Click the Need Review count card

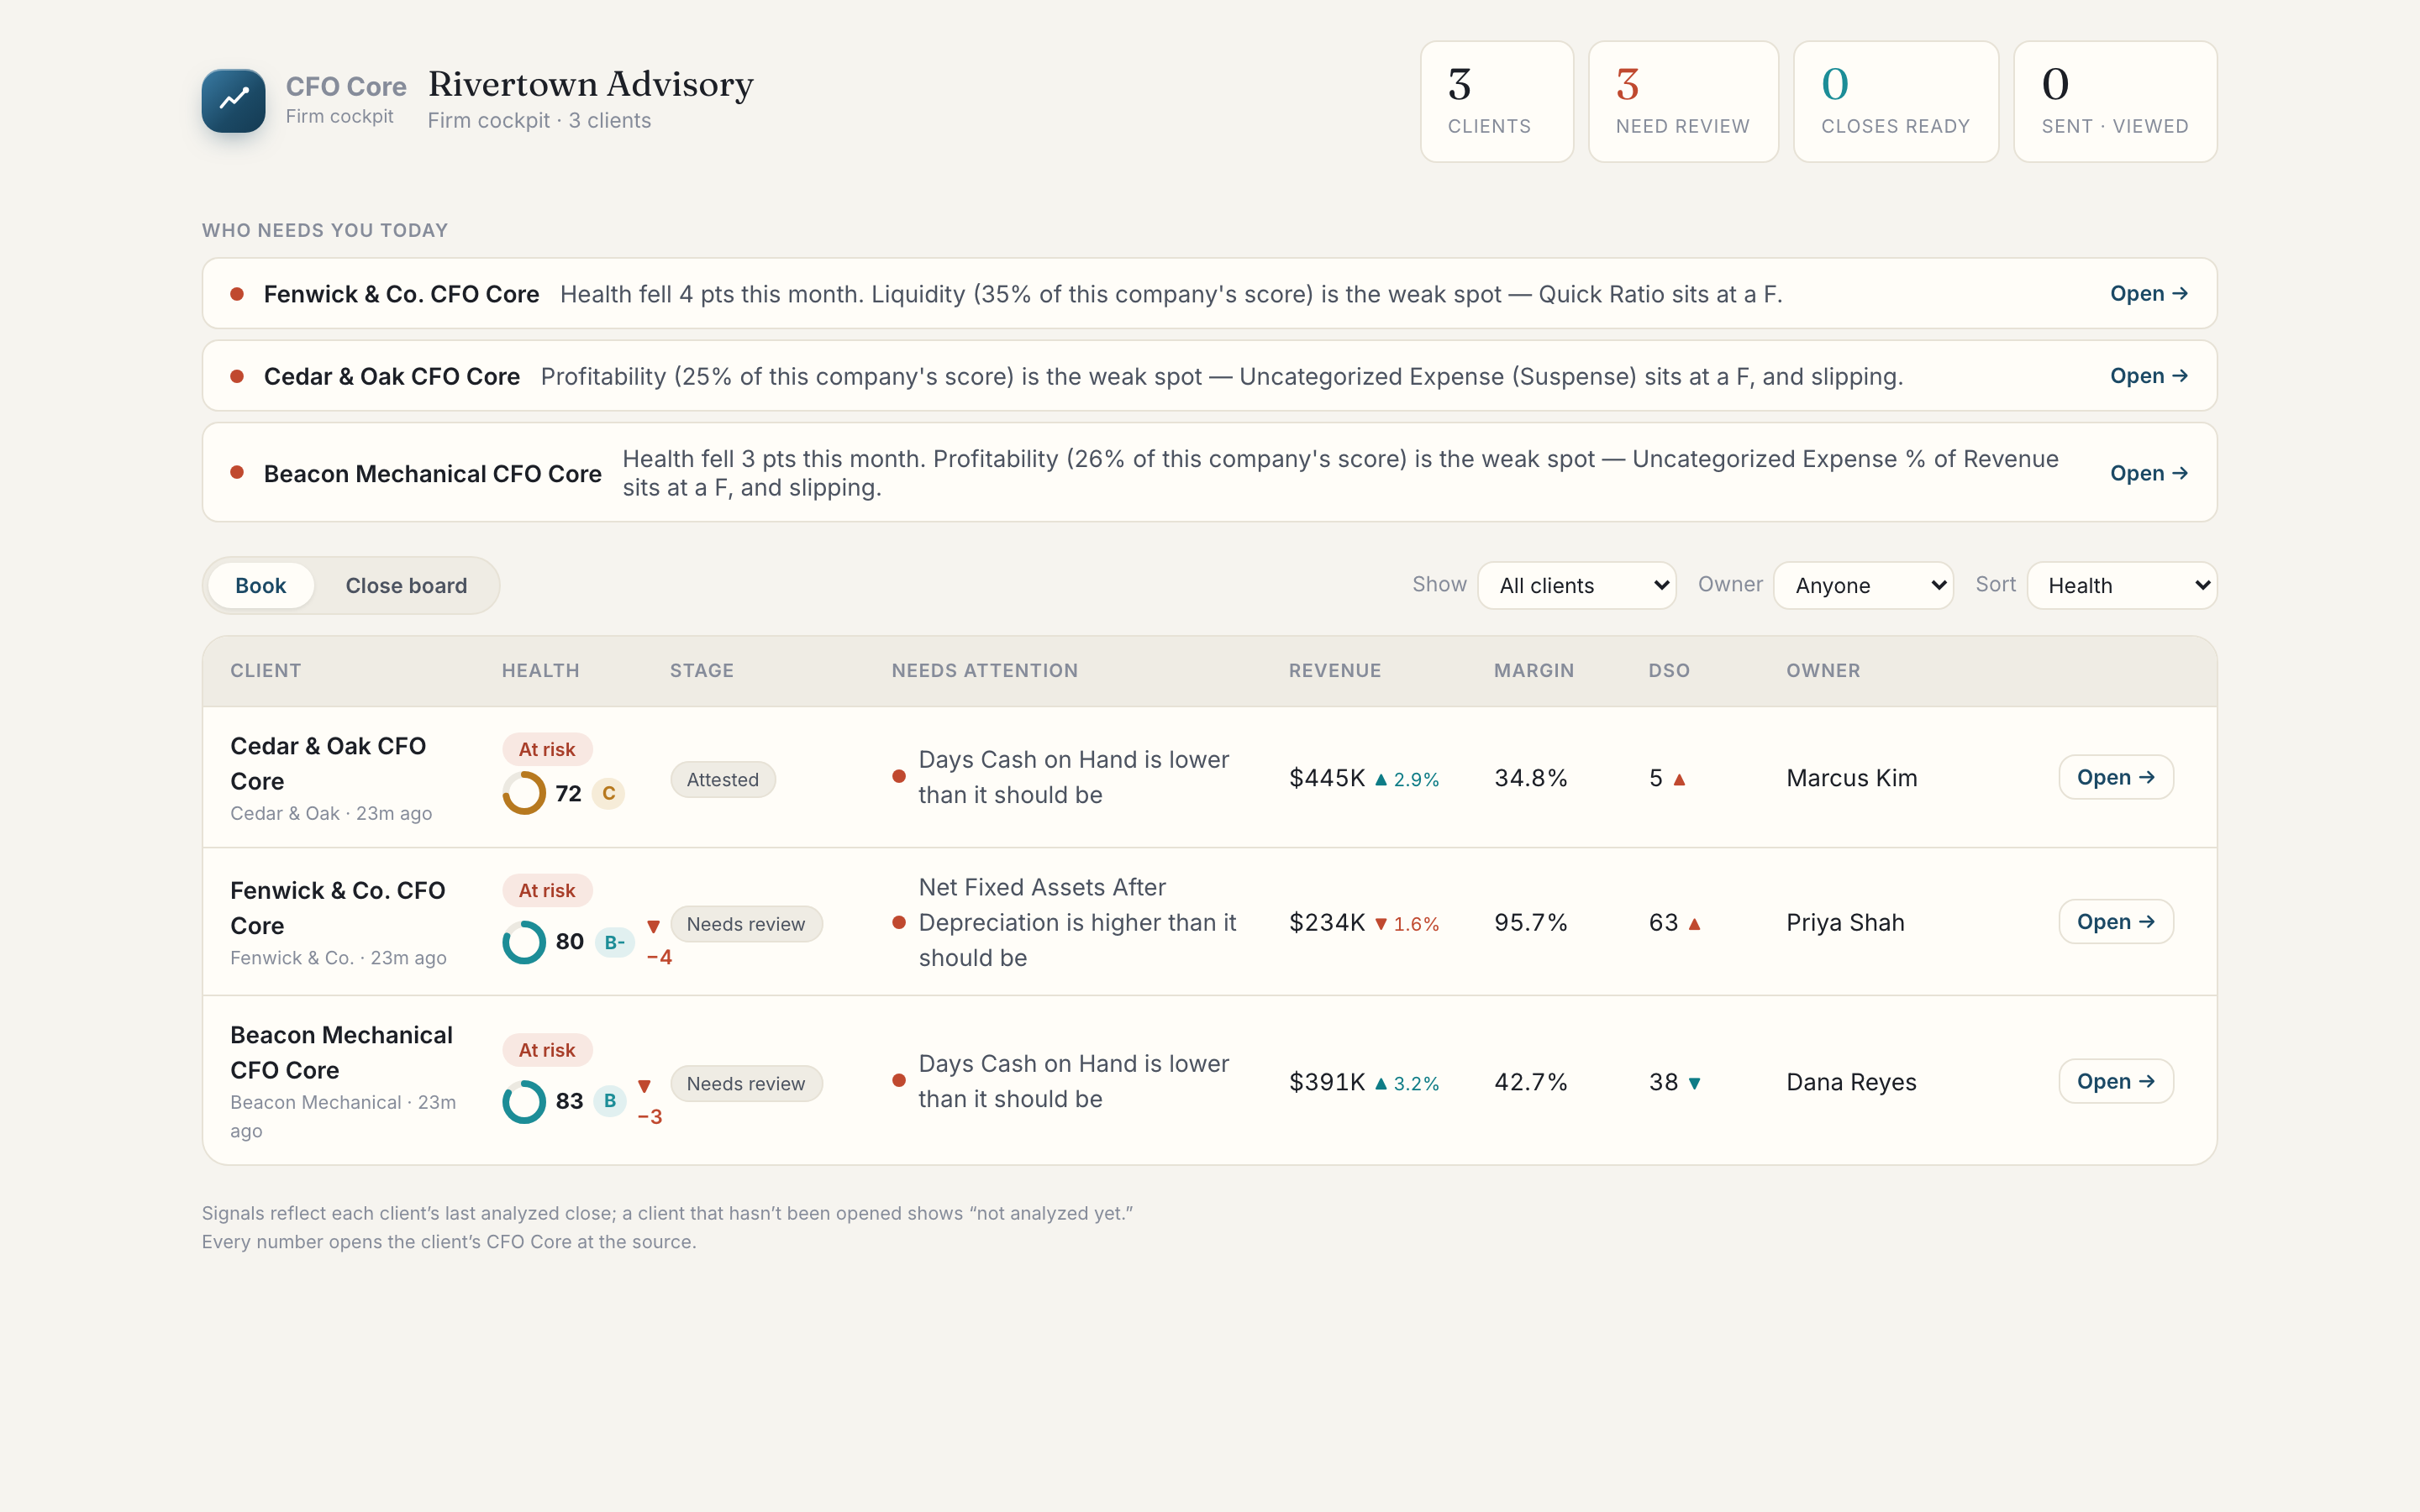1683,101
